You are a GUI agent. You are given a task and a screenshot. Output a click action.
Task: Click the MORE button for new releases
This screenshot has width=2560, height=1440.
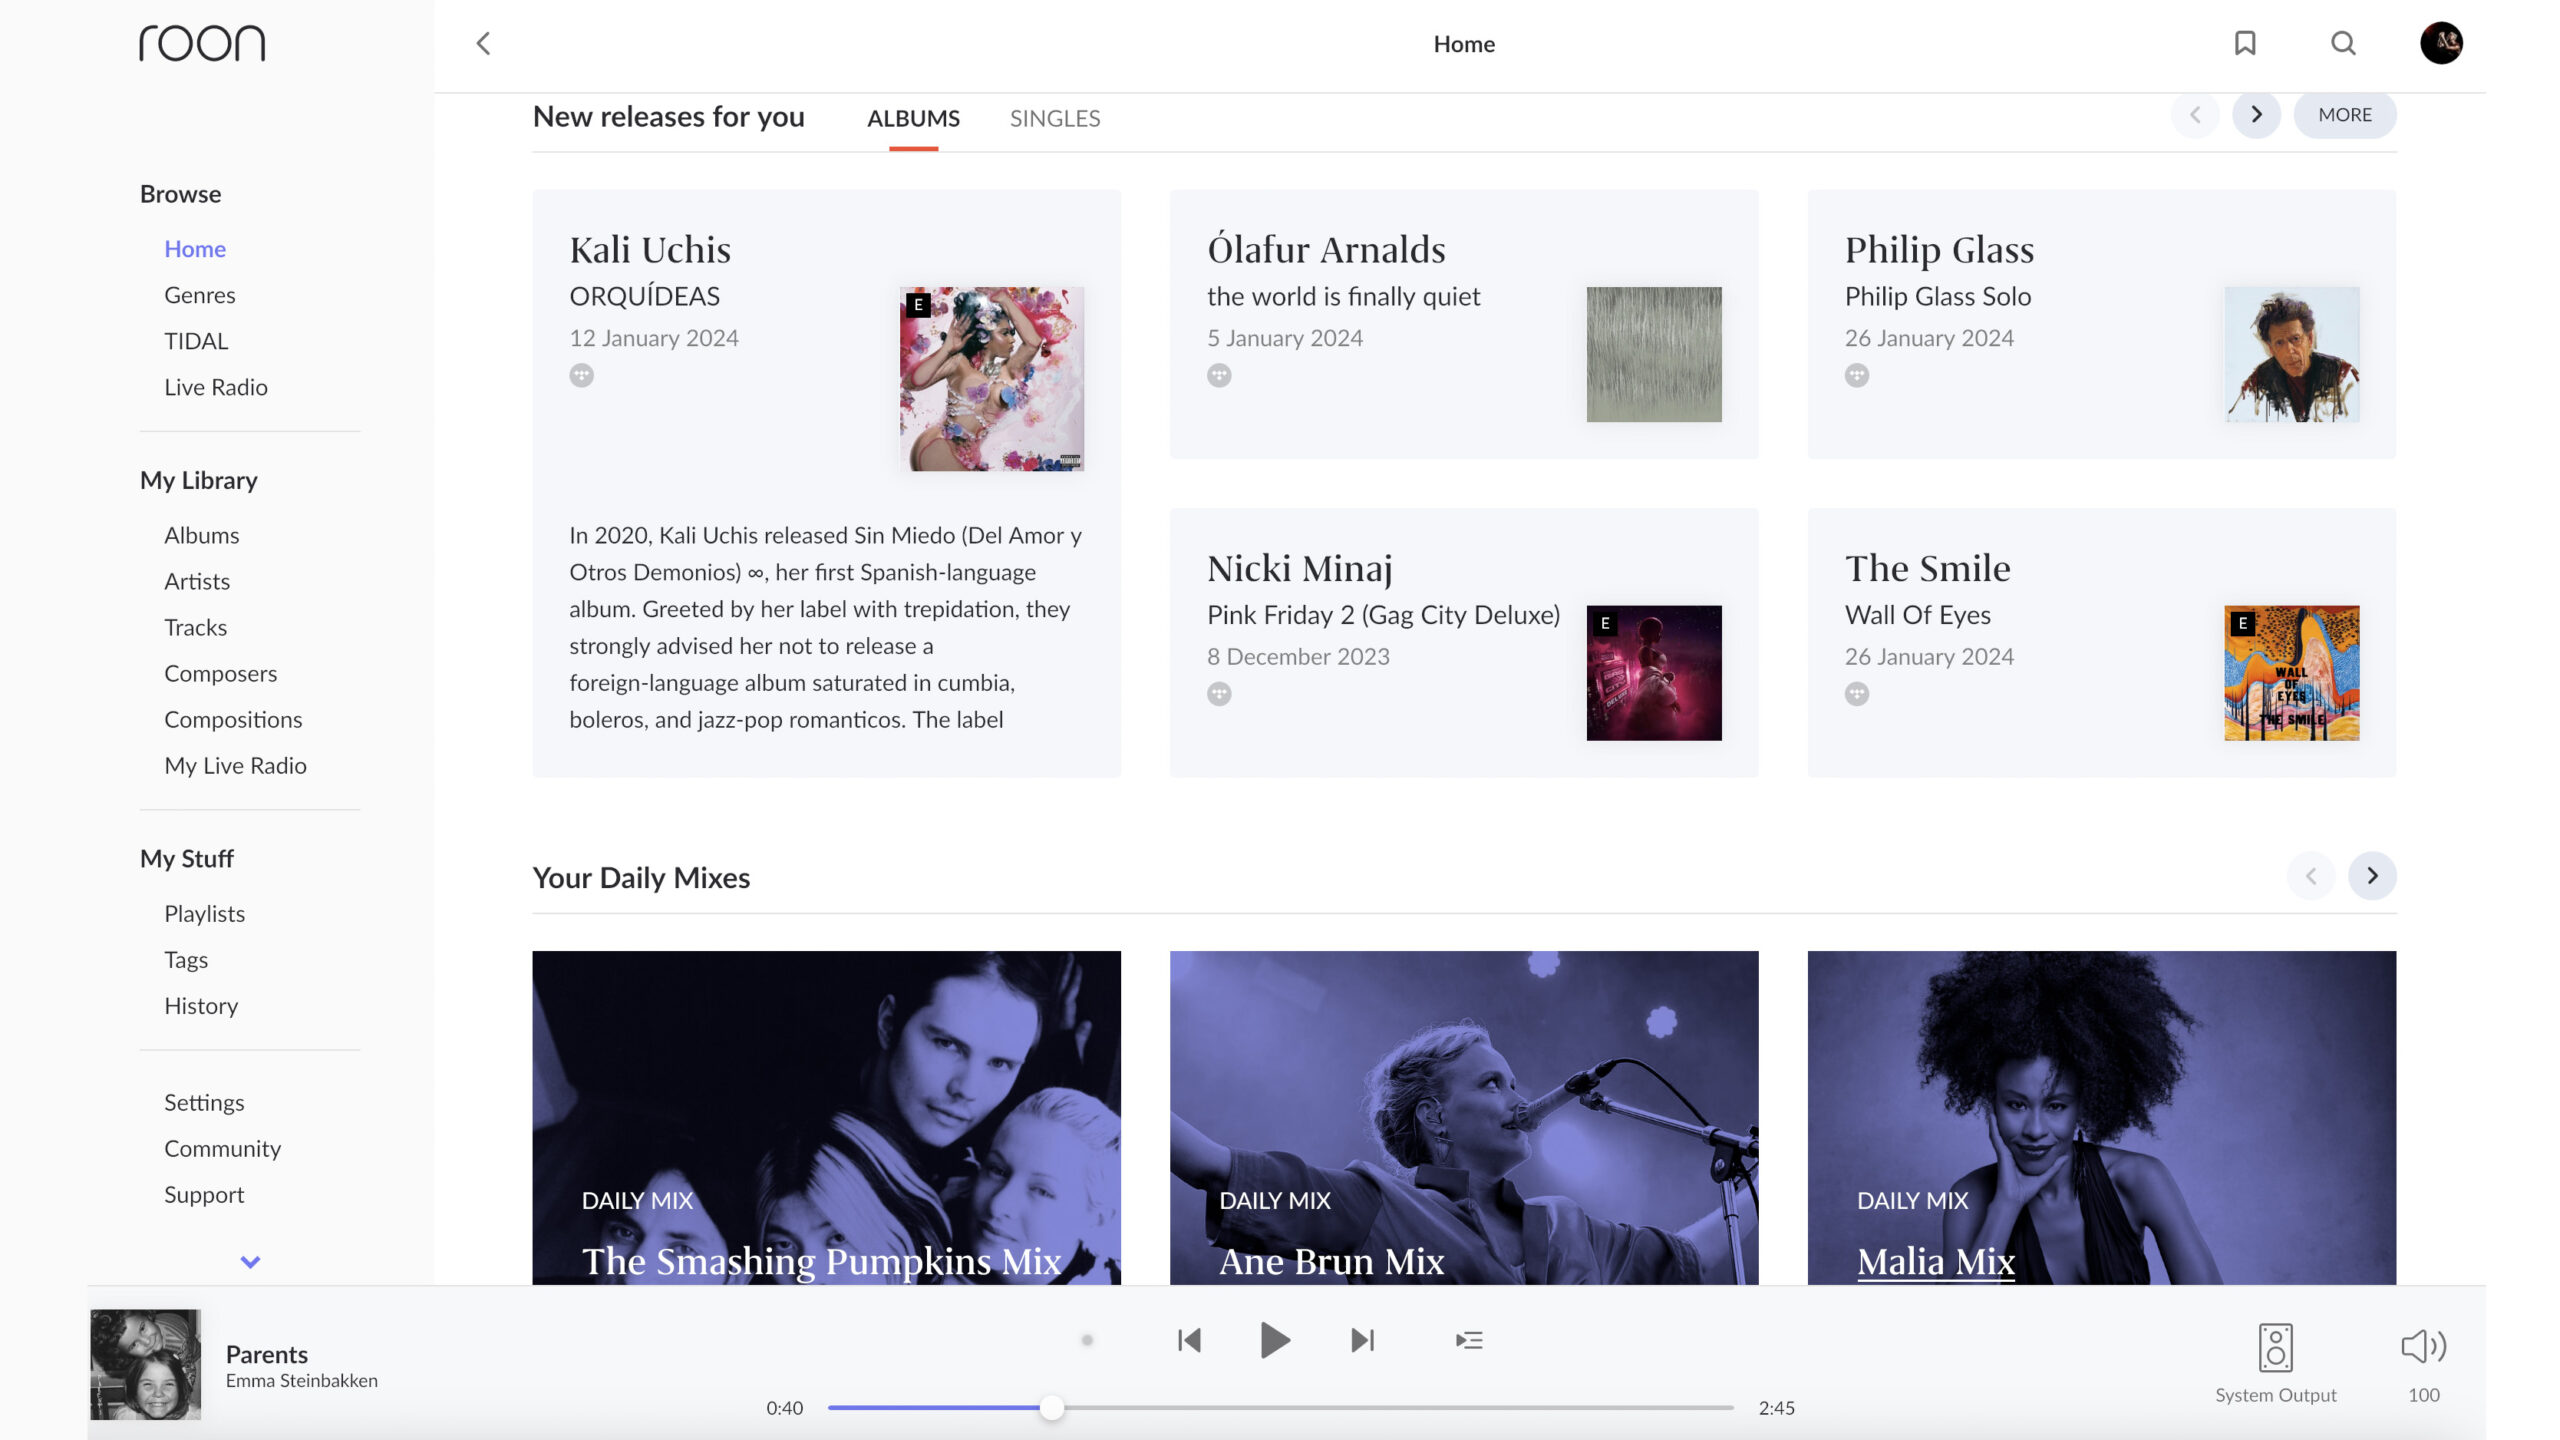click(x=2344, y=115)
